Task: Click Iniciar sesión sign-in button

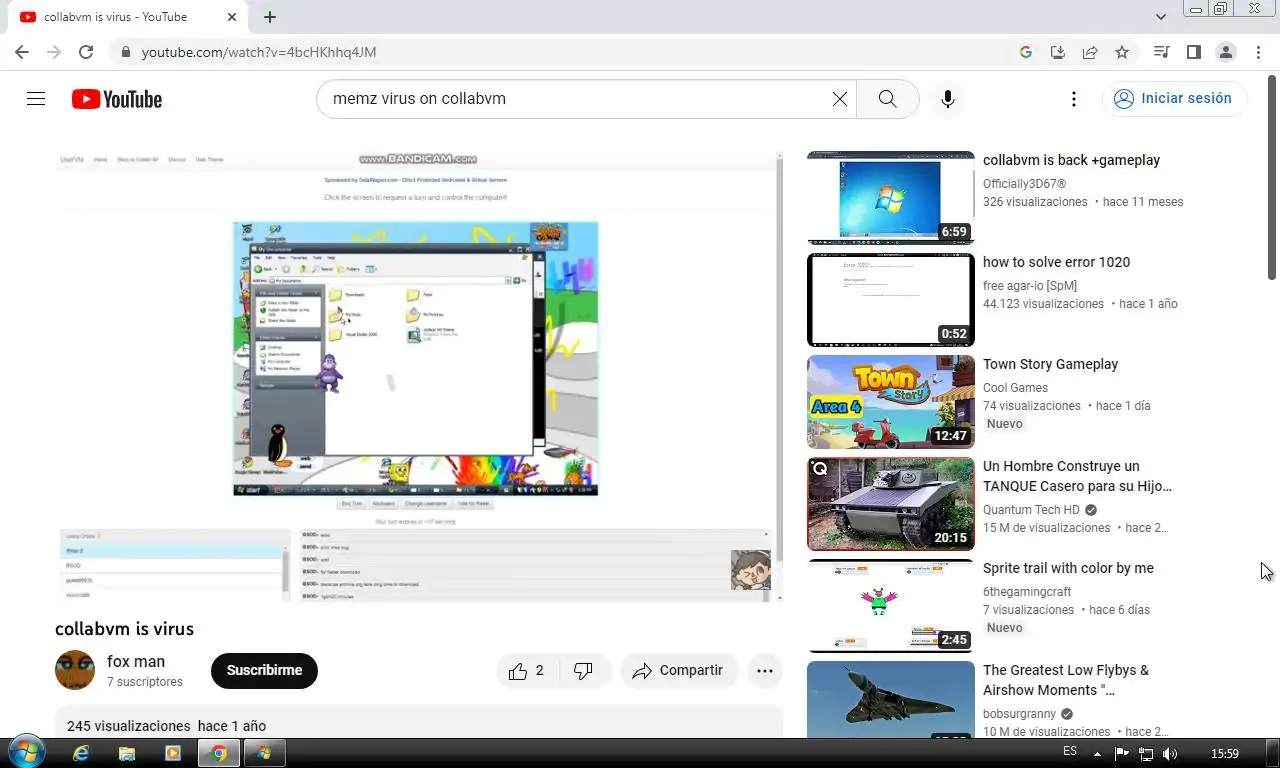Action: 1174,99
